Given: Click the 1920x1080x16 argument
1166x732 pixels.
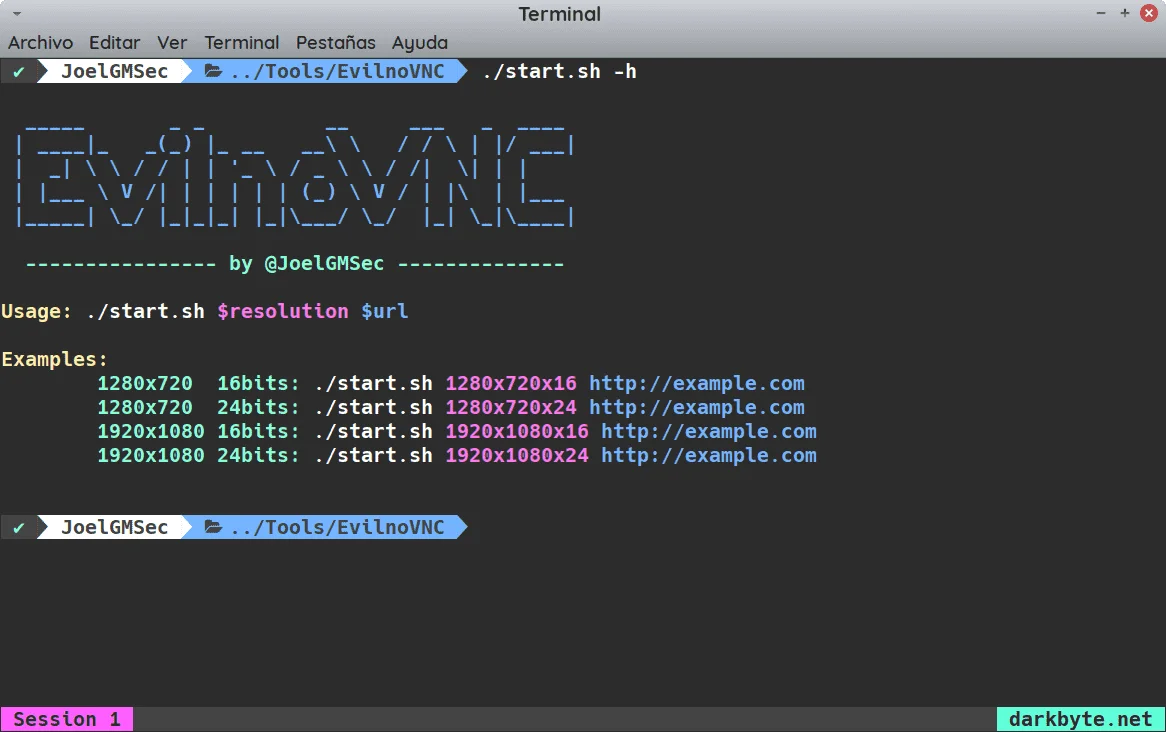Looking at the screenshot, I should (517, 431).
